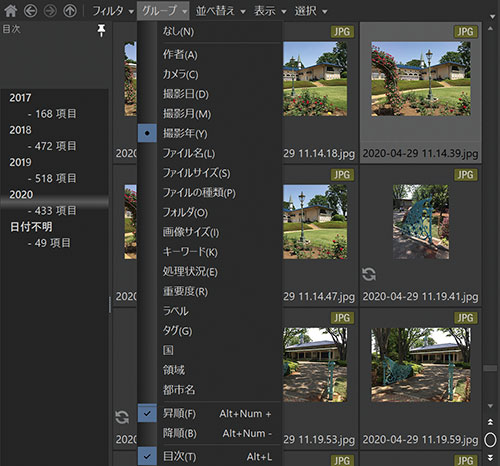Choose なし(N) to remove grouping
This screenshot has width=500, height=466.
tap(209, 32)
